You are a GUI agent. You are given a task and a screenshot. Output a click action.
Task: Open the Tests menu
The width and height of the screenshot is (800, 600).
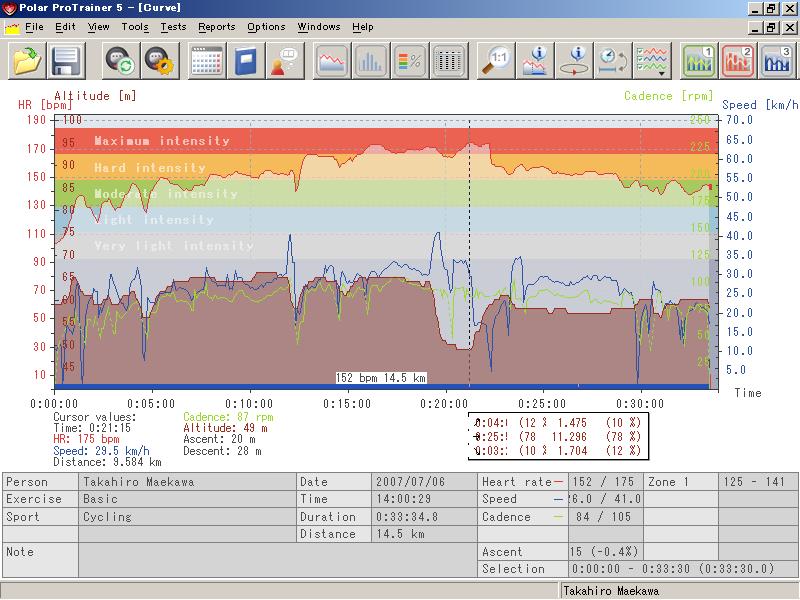[x=173, y=27]
